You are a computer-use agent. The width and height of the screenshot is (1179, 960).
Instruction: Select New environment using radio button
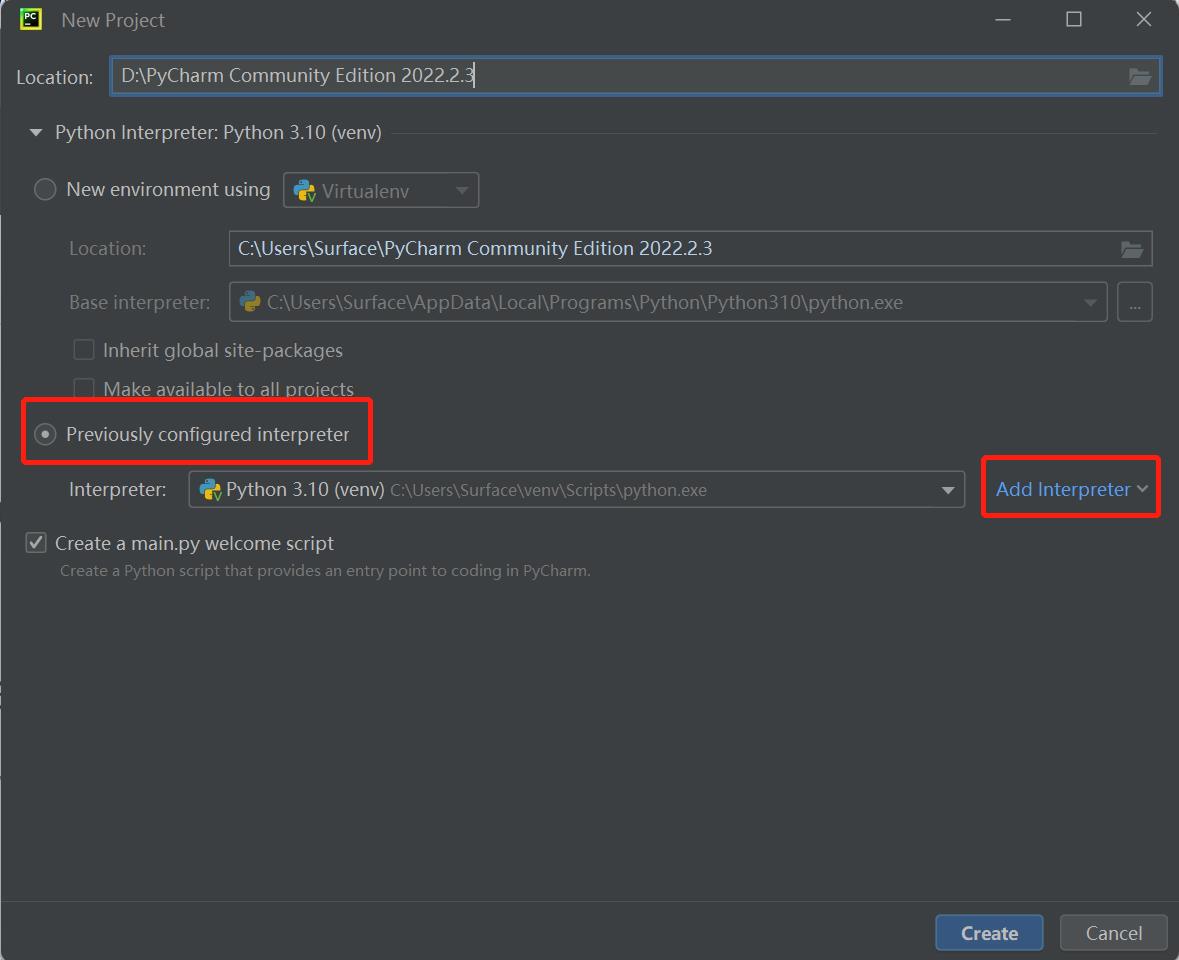click(45, 190)
